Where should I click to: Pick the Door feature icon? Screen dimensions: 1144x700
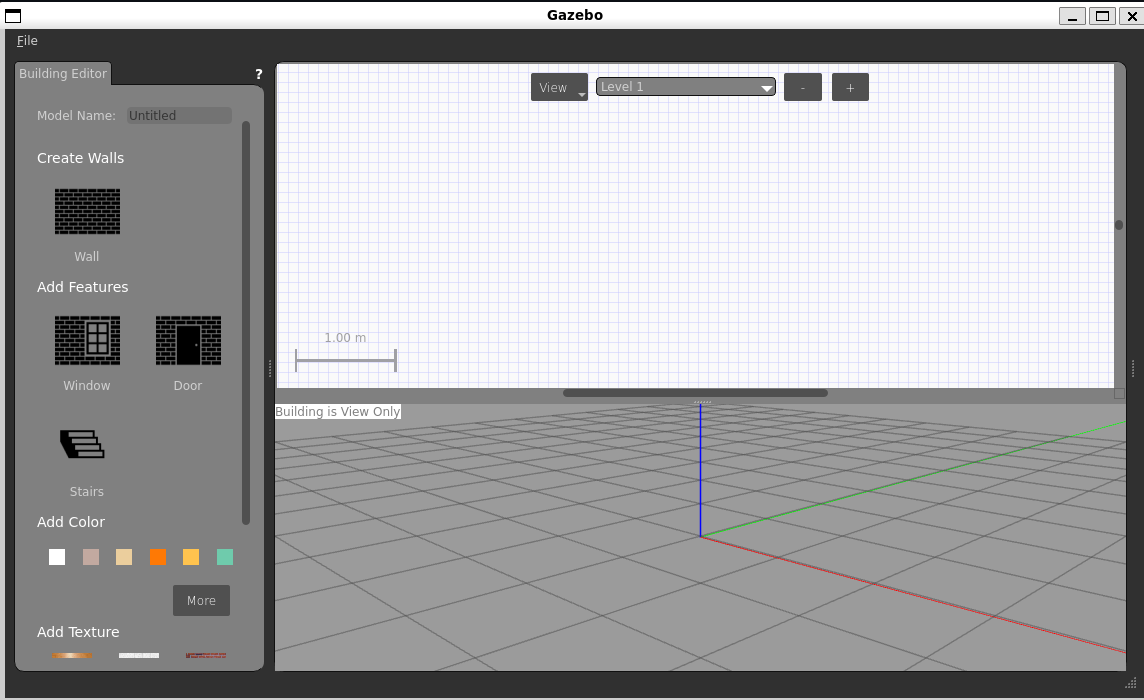pos(188,340)
